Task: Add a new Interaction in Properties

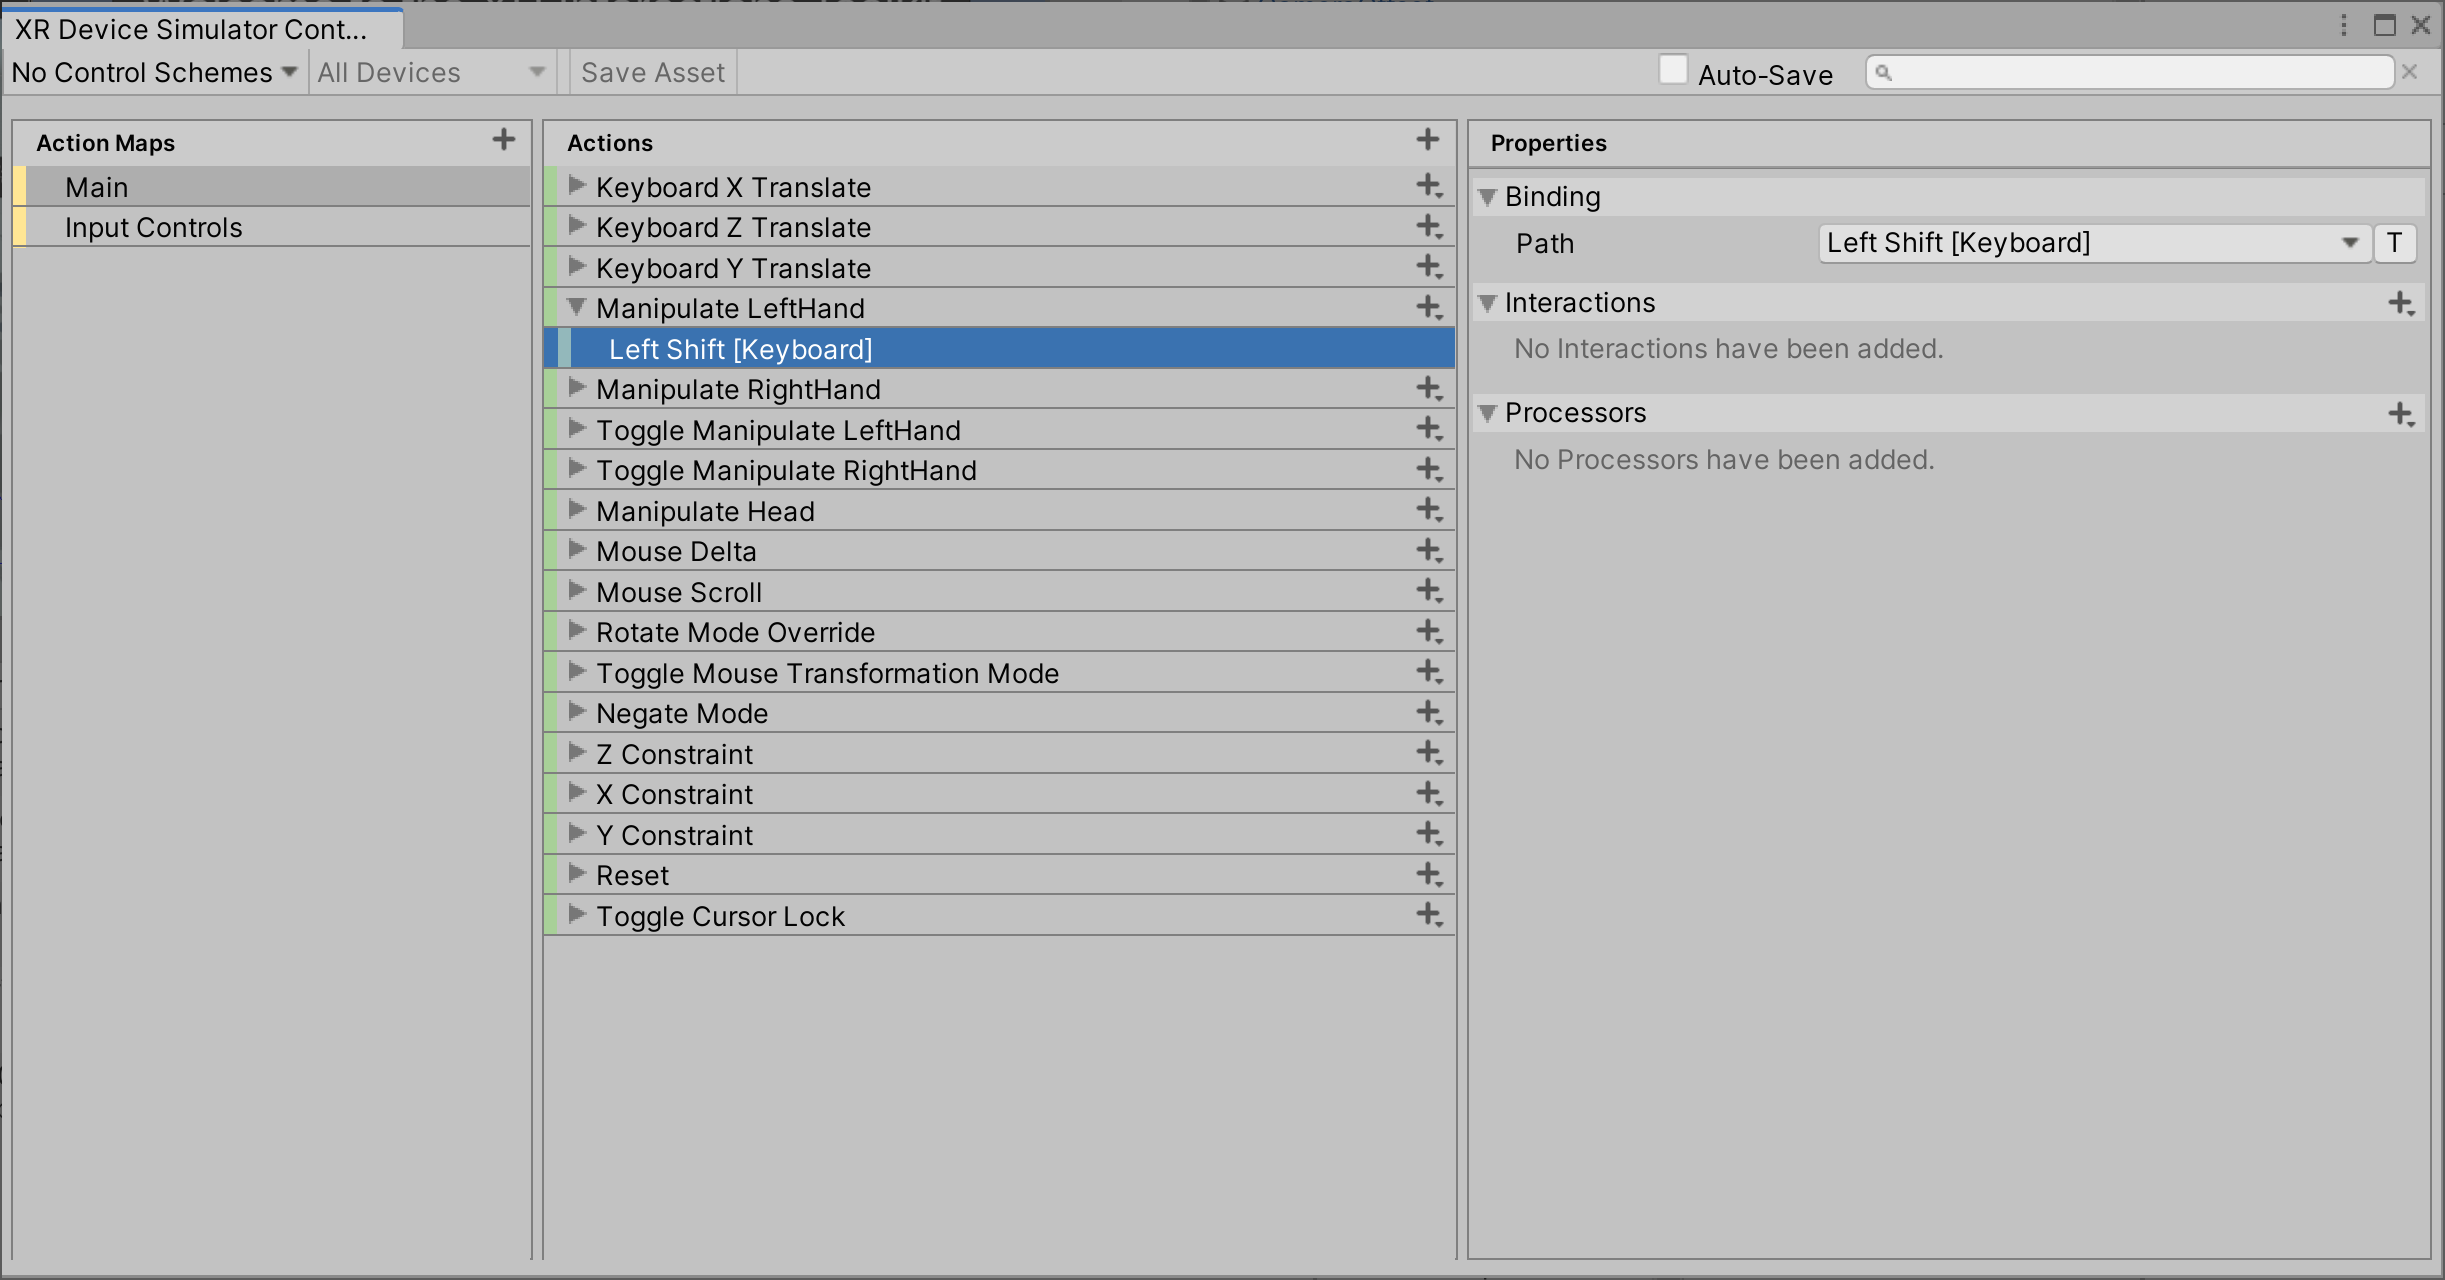Action: (x=2400, y=303)
